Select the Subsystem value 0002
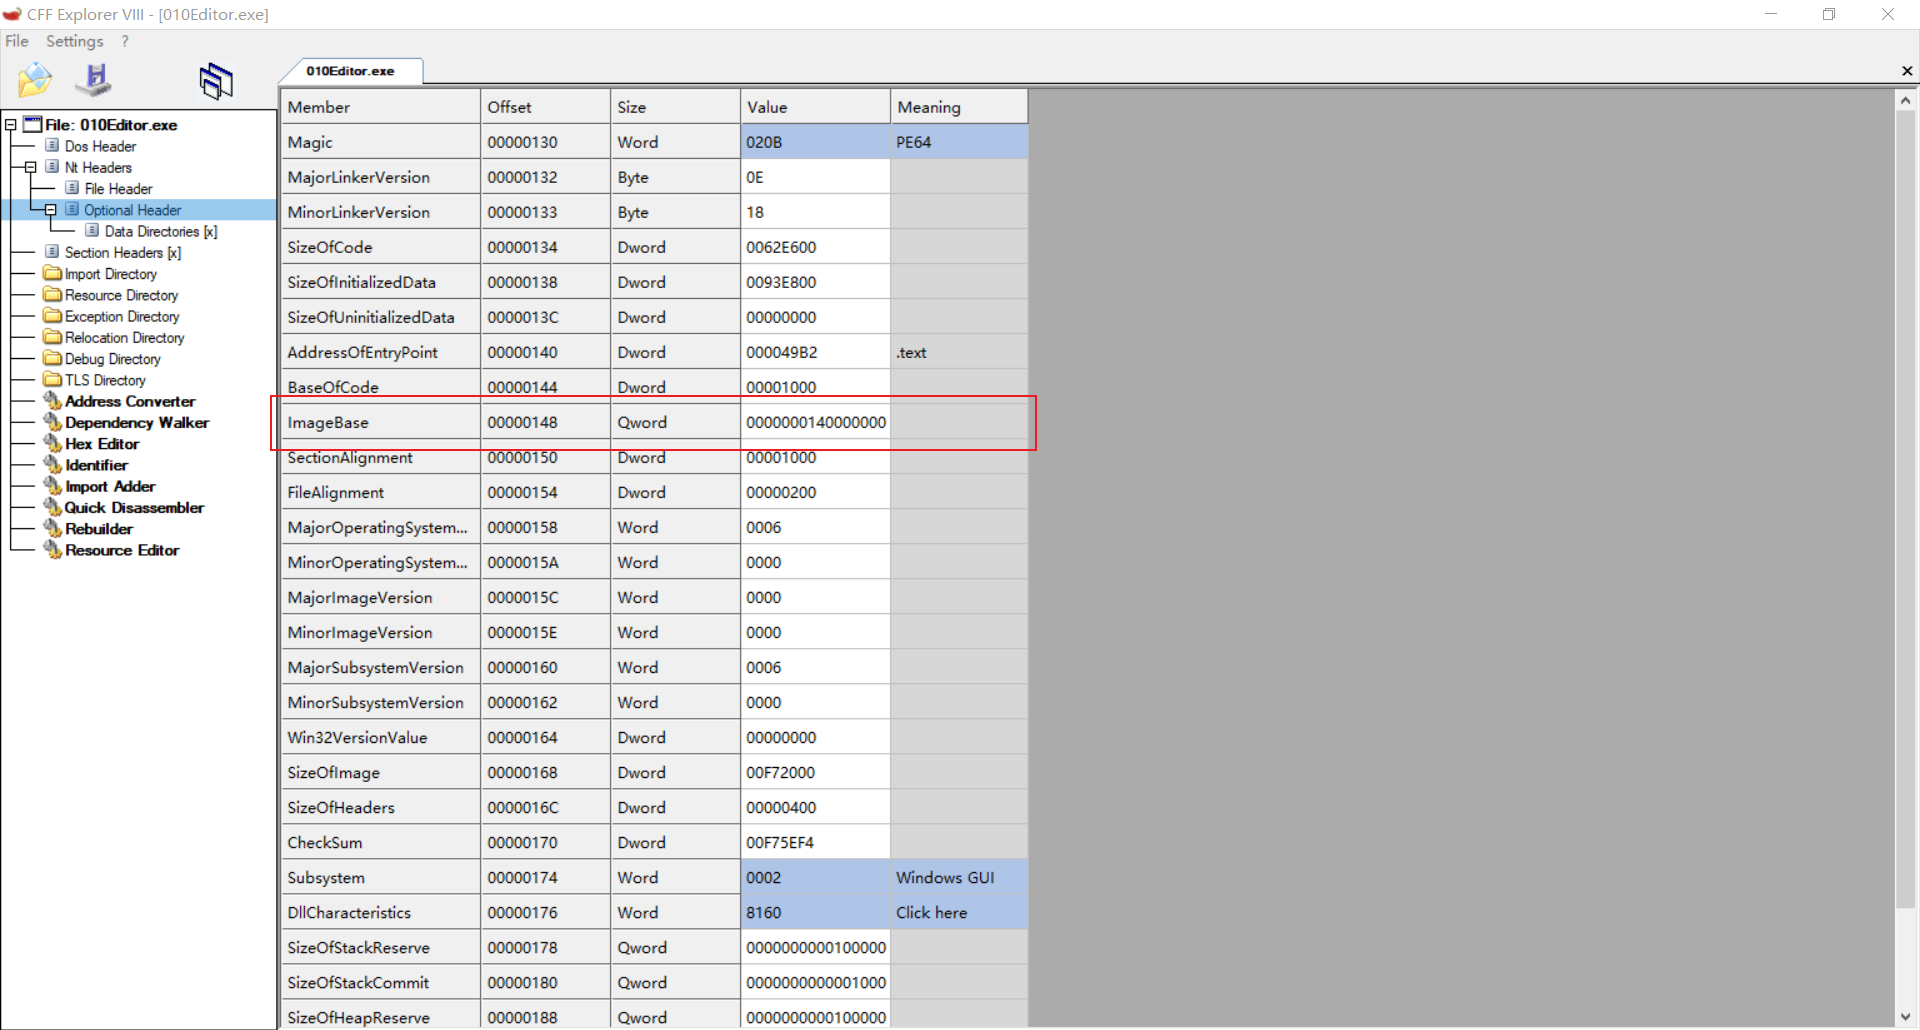 (816, 877)
